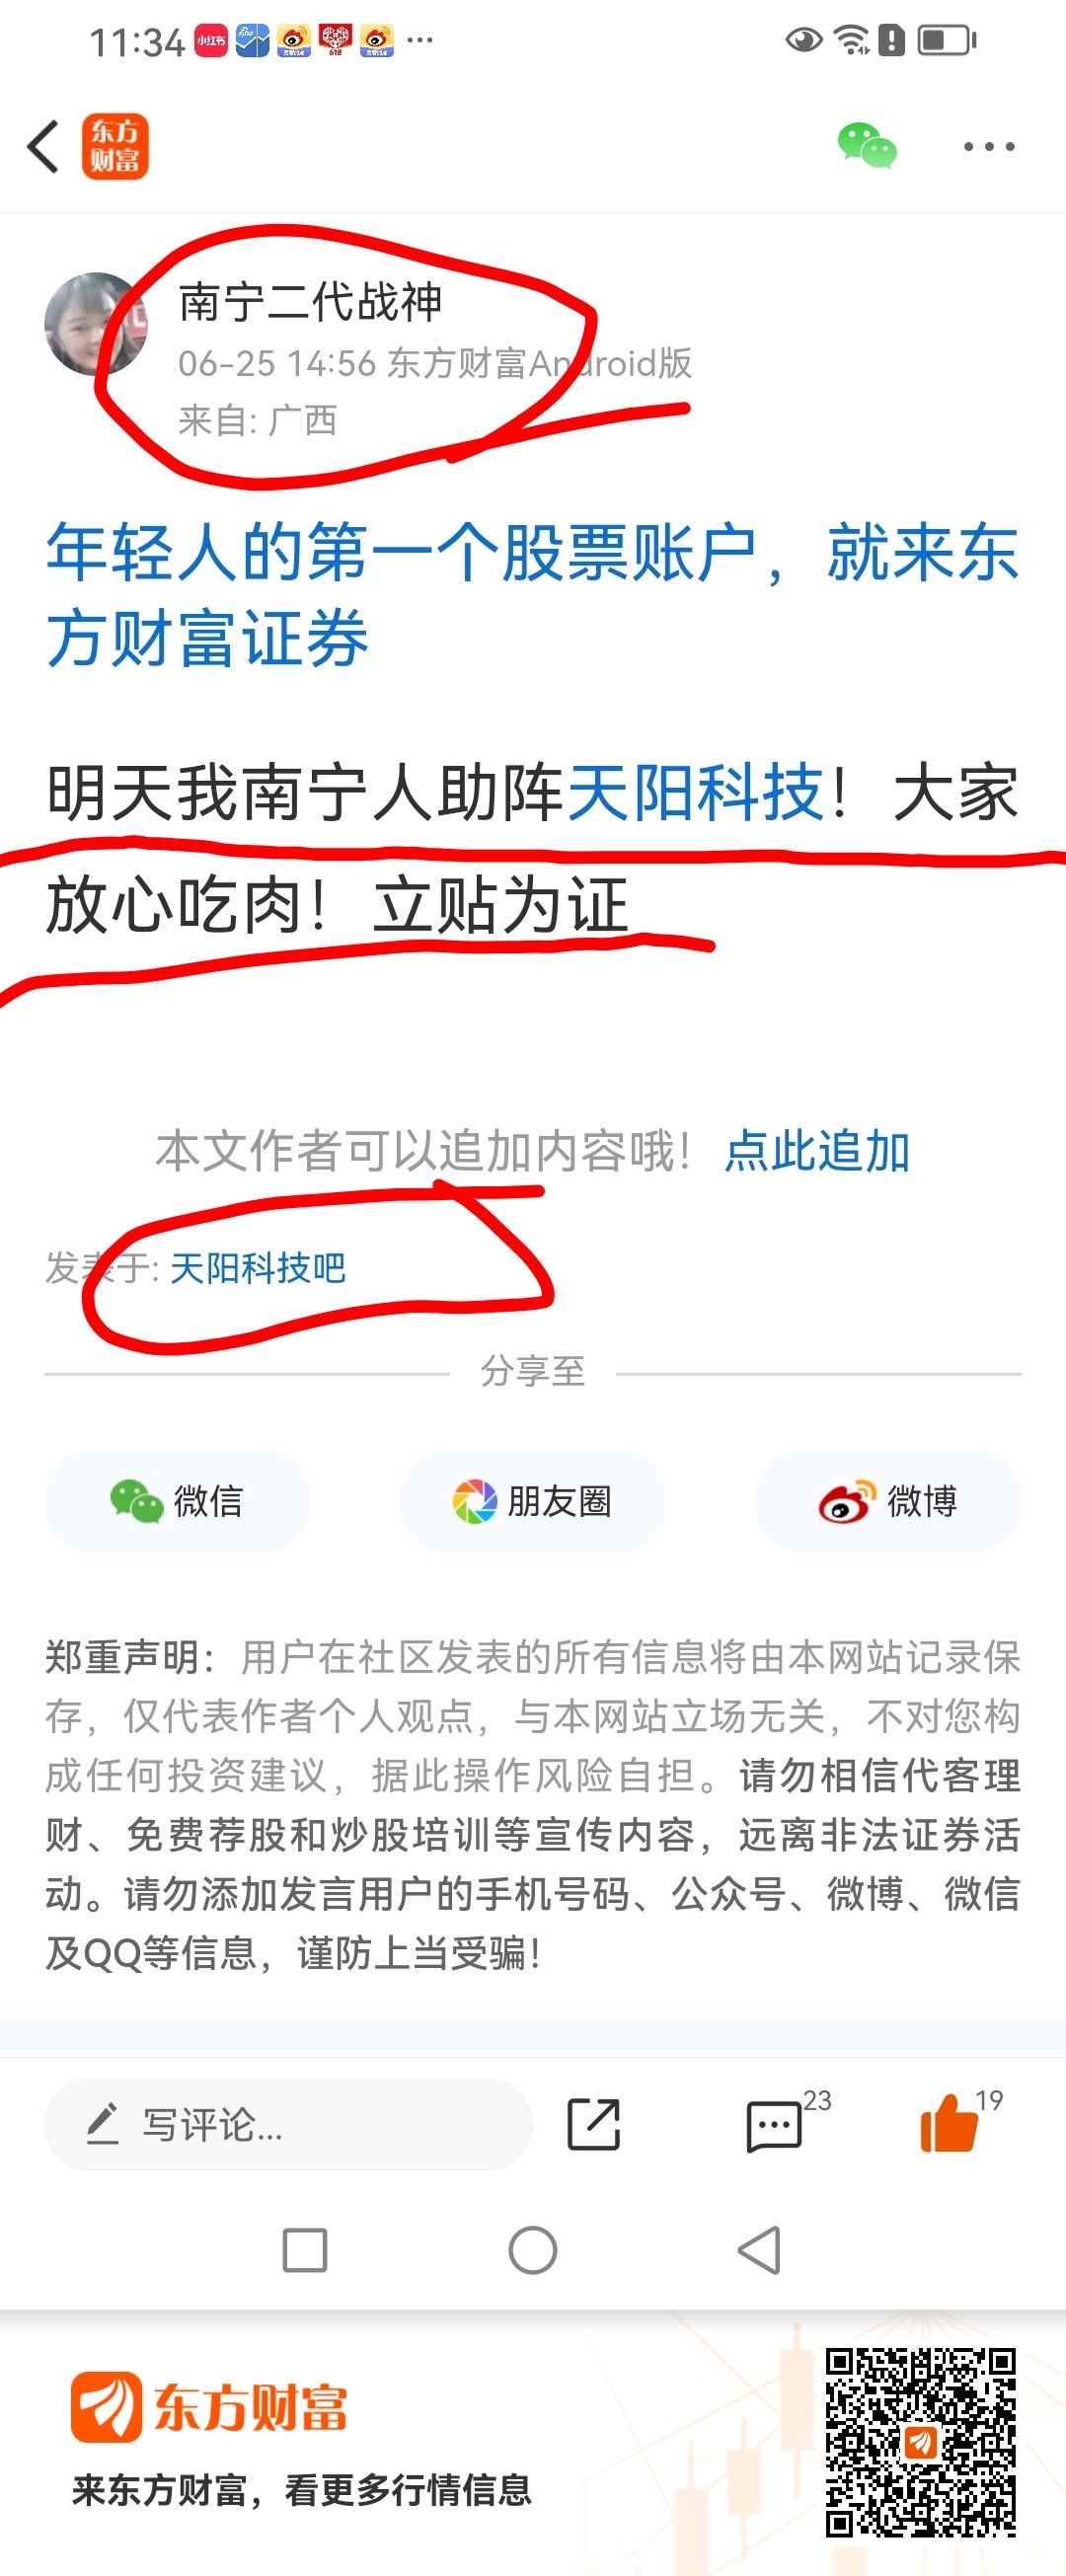Tap the share/forward square-arrow icon

tap(594, 2124)
